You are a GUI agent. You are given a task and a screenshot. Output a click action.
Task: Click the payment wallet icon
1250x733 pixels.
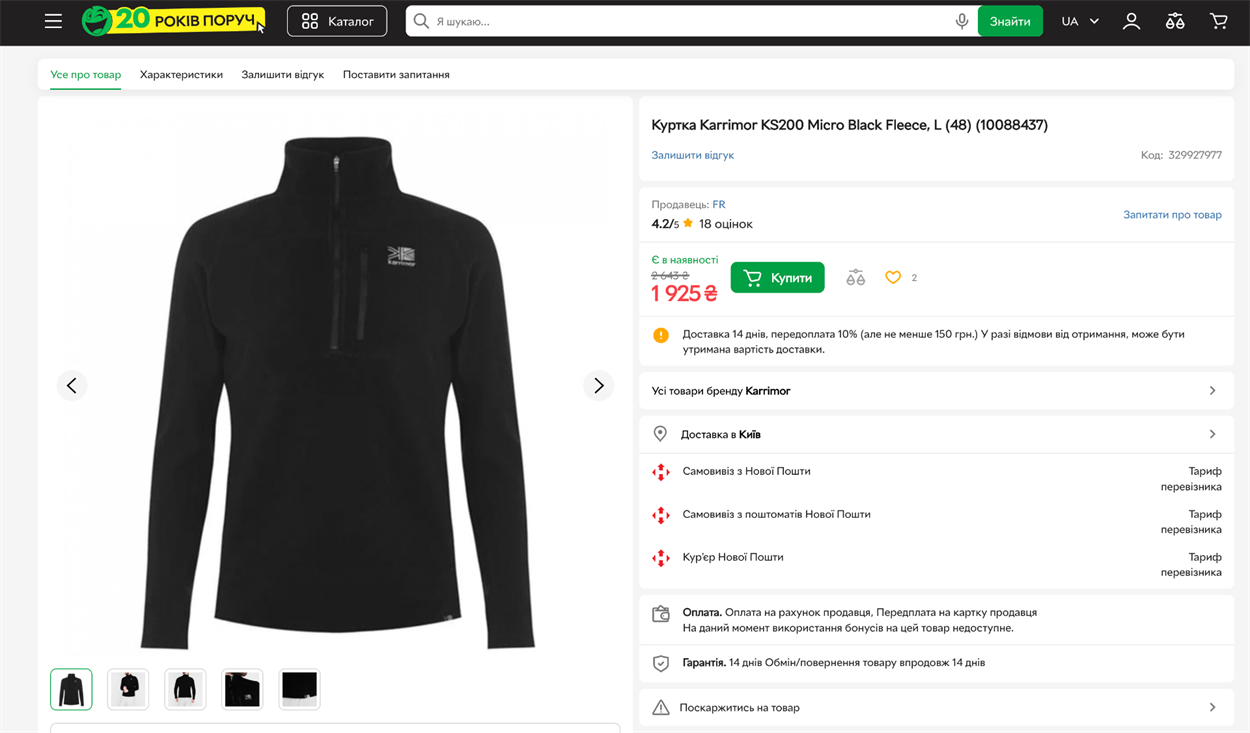660,614
